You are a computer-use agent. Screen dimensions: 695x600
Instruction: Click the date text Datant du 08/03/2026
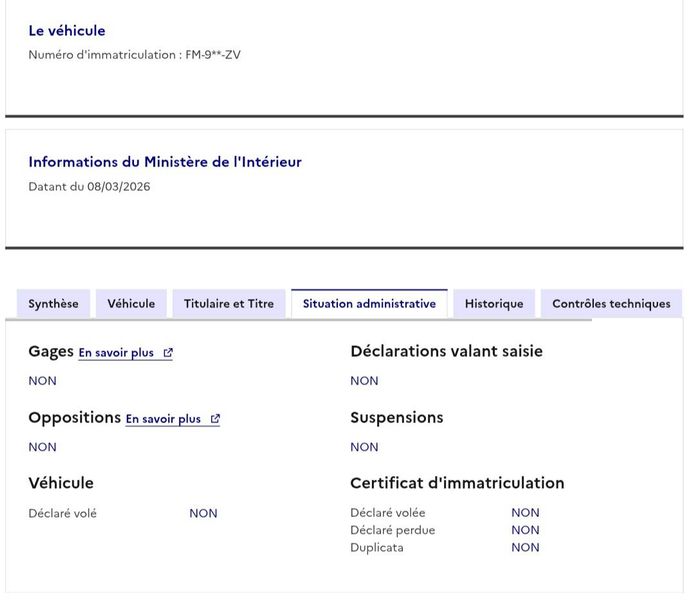tap(89, 187)
